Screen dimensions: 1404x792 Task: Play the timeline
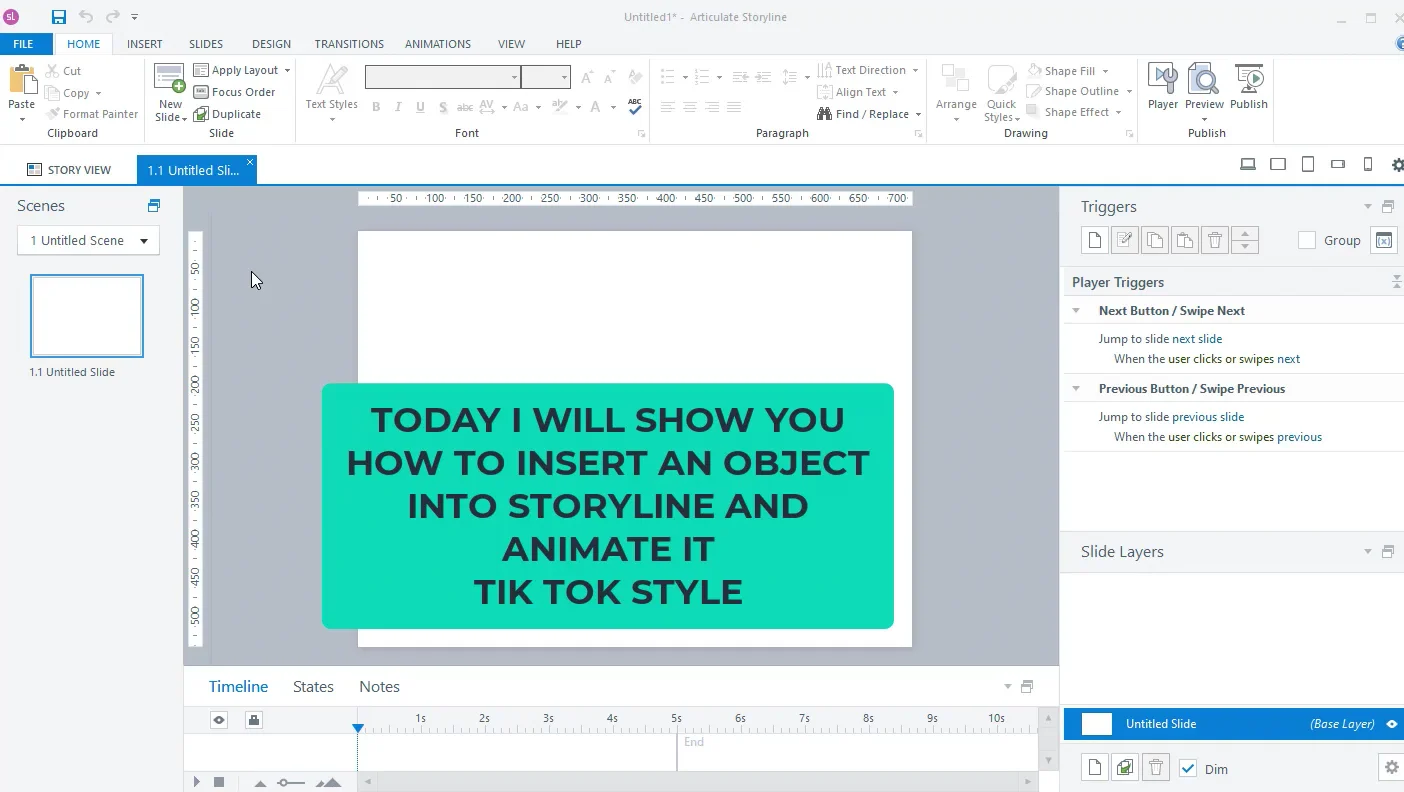pos(197,782)
